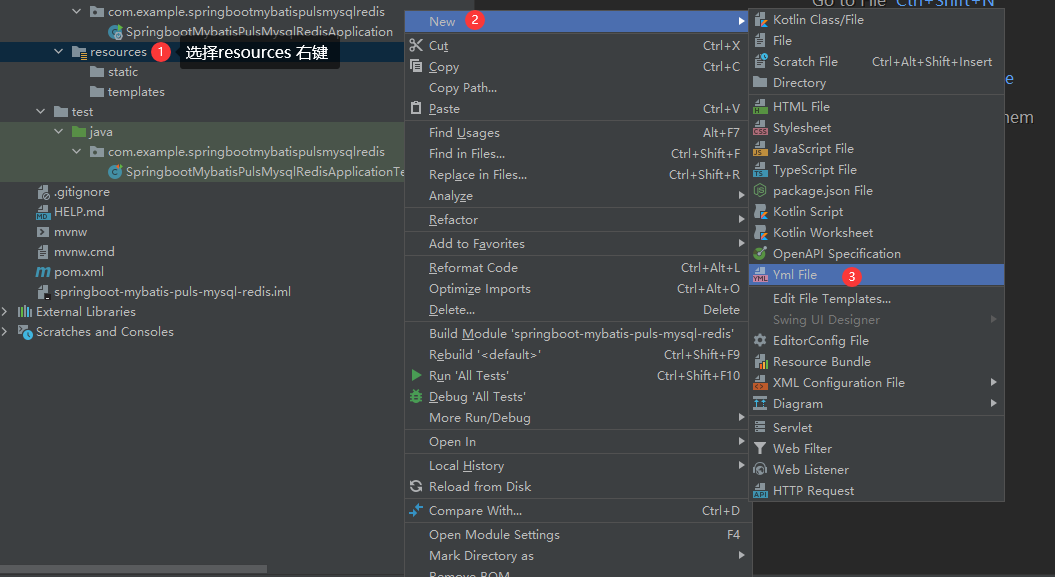Click the HTML File icon
This screenshot has width=1055, height=577.
[x=760, y=106]
